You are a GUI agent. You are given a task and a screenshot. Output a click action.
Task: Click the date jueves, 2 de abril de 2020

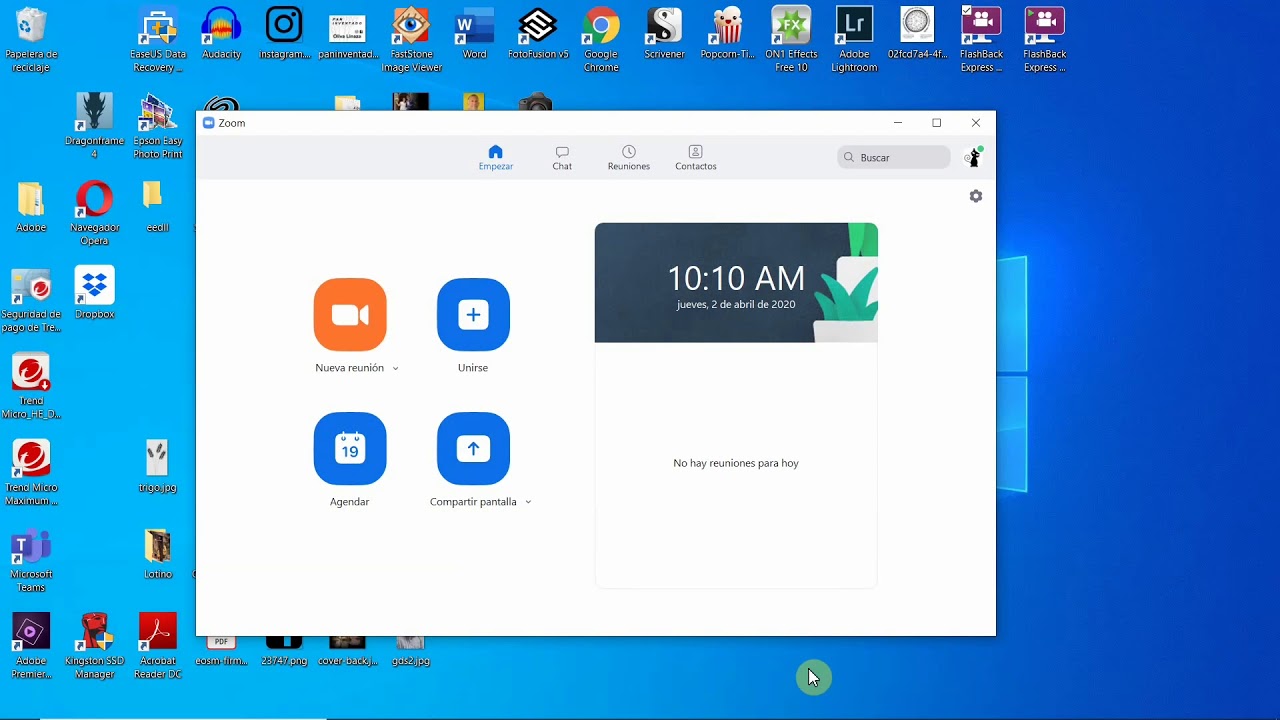tap(736, 304)
